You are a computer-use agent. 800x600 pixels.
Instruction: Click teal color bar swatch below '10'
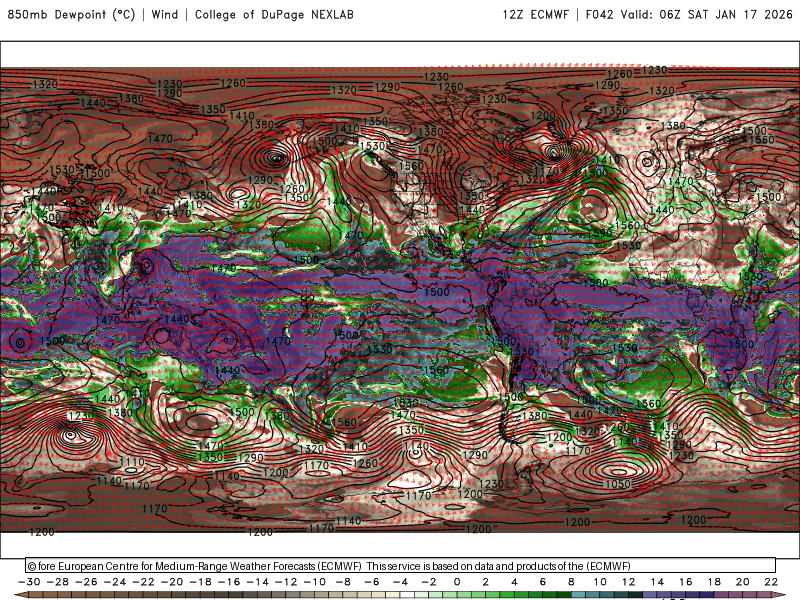coord(607,596)
